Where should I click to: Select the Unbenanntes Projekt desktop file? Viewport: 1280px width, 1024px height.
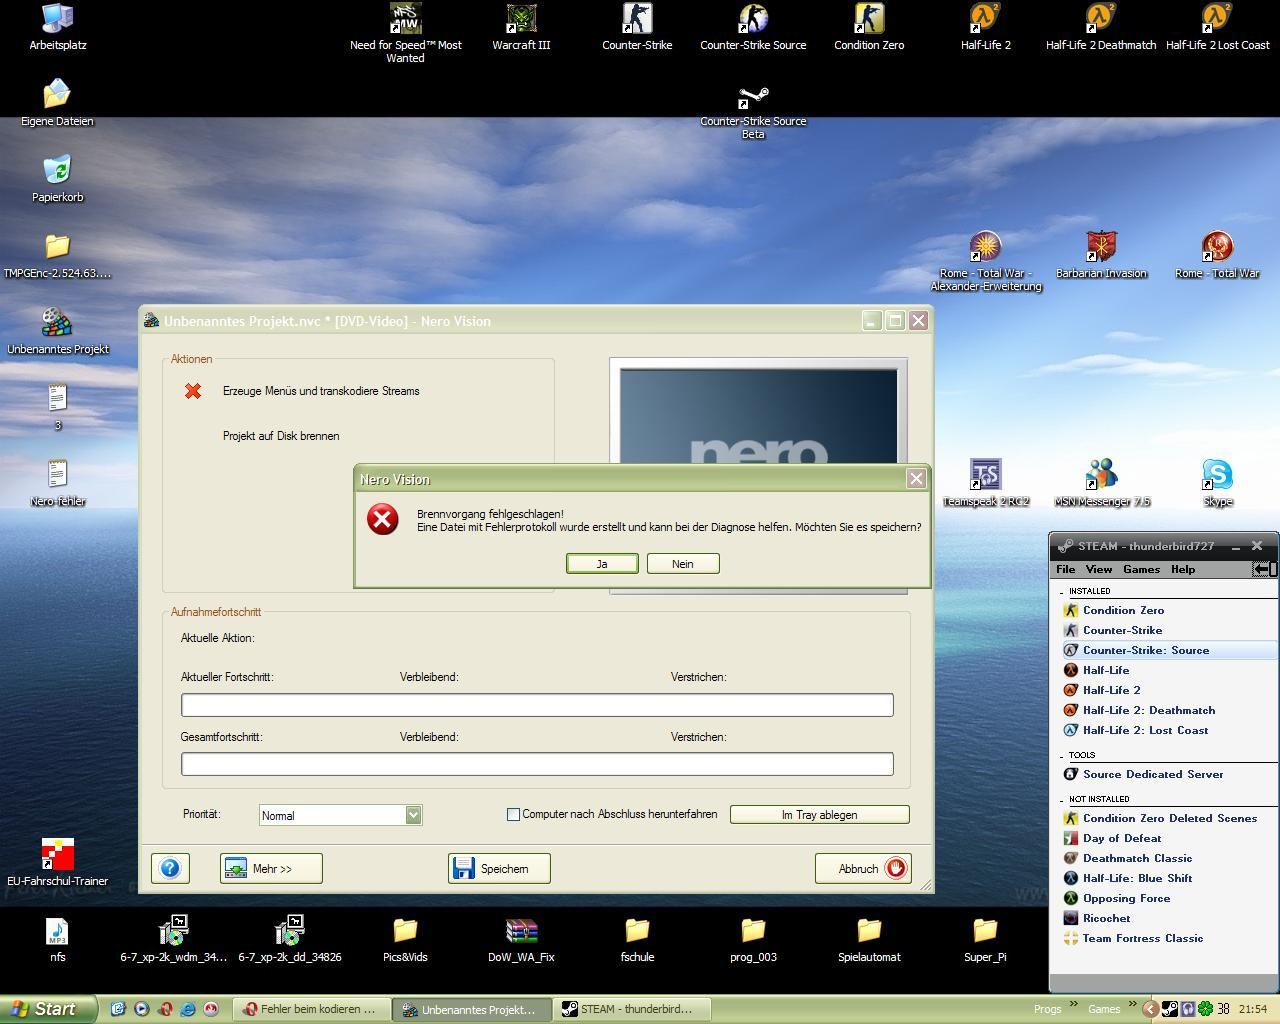pos(58,322)
